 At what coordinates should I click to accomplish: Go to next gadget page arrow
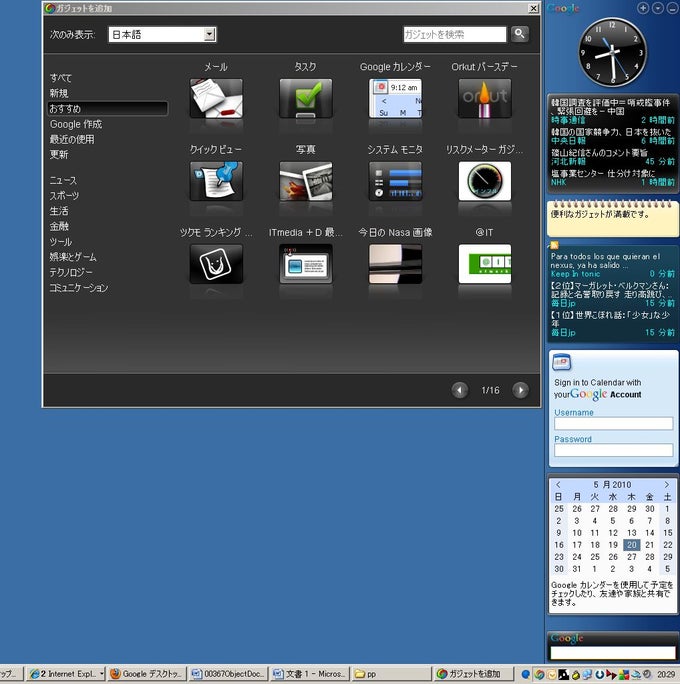(520, 390)
